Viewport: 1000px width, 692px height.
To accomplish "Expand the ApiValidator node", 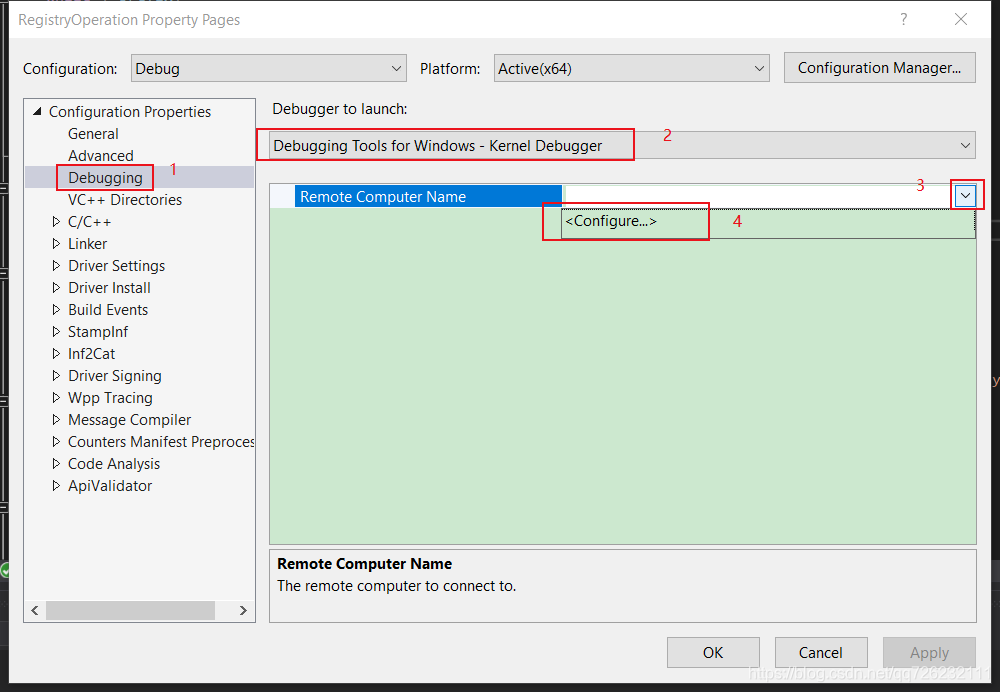I will pyautogui.click(x=56, y=485).
